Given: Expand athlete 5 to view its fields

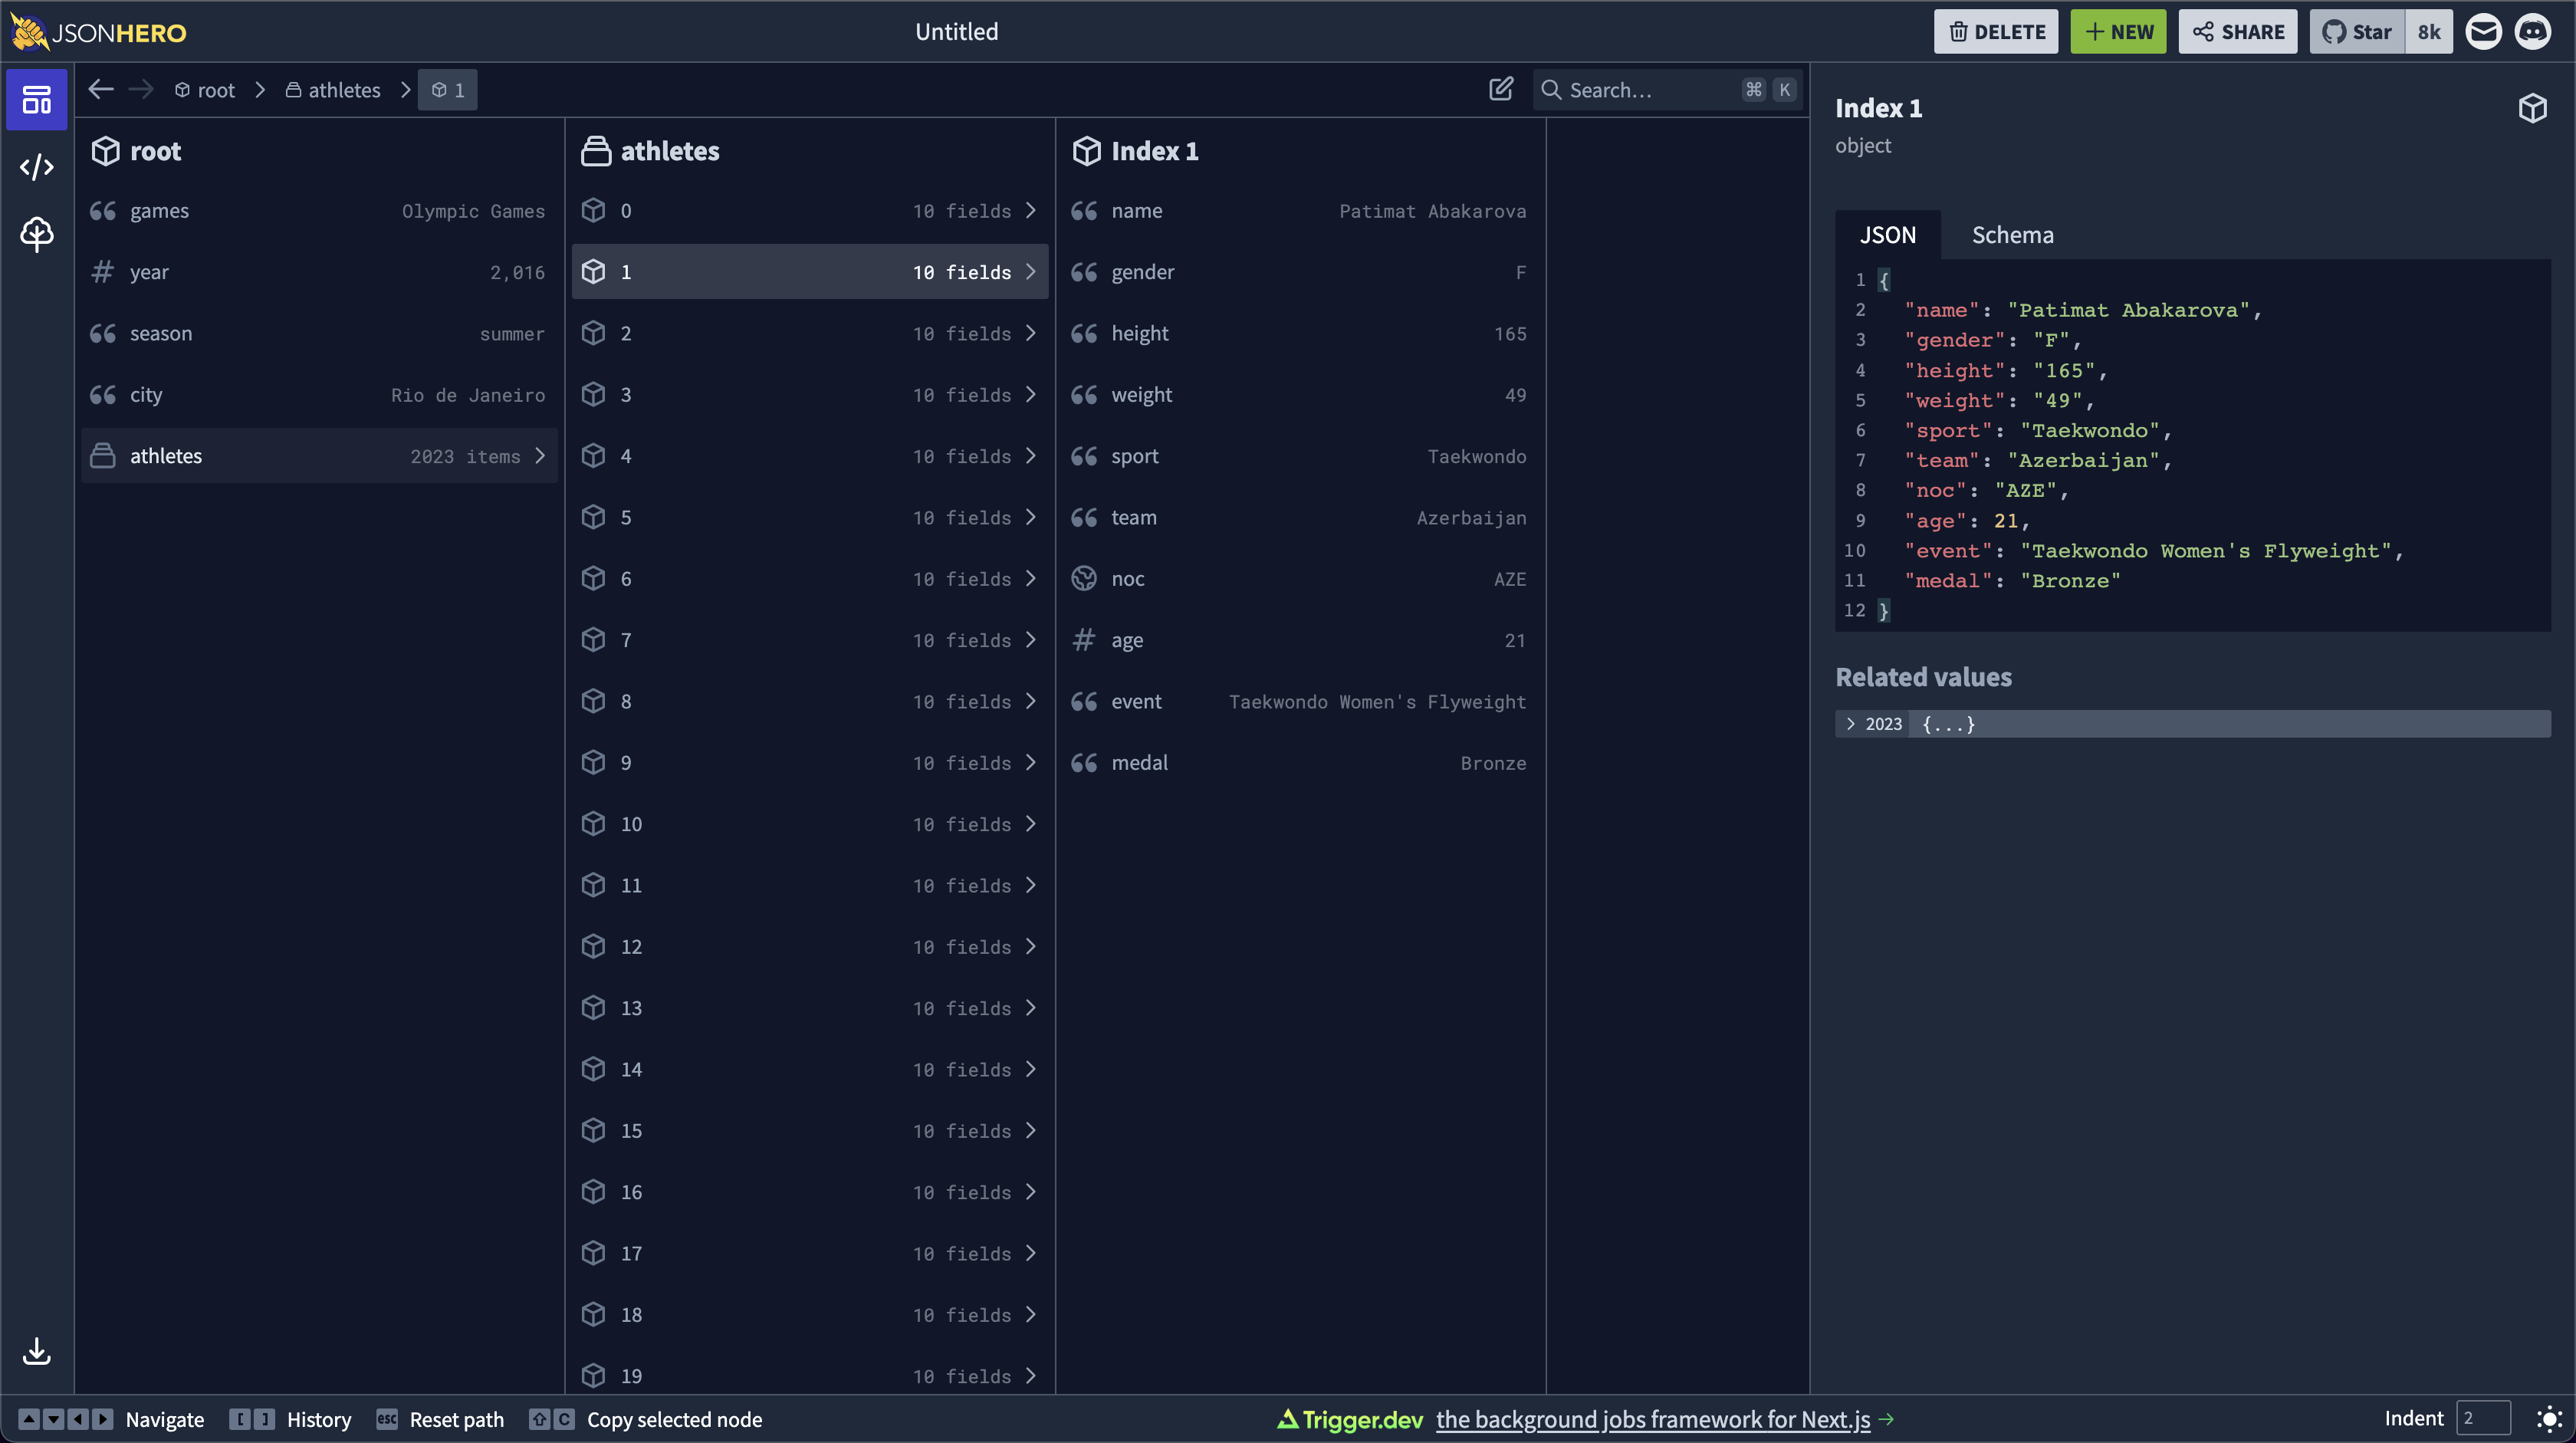Looking at the screenshot, I should 1031,517.
